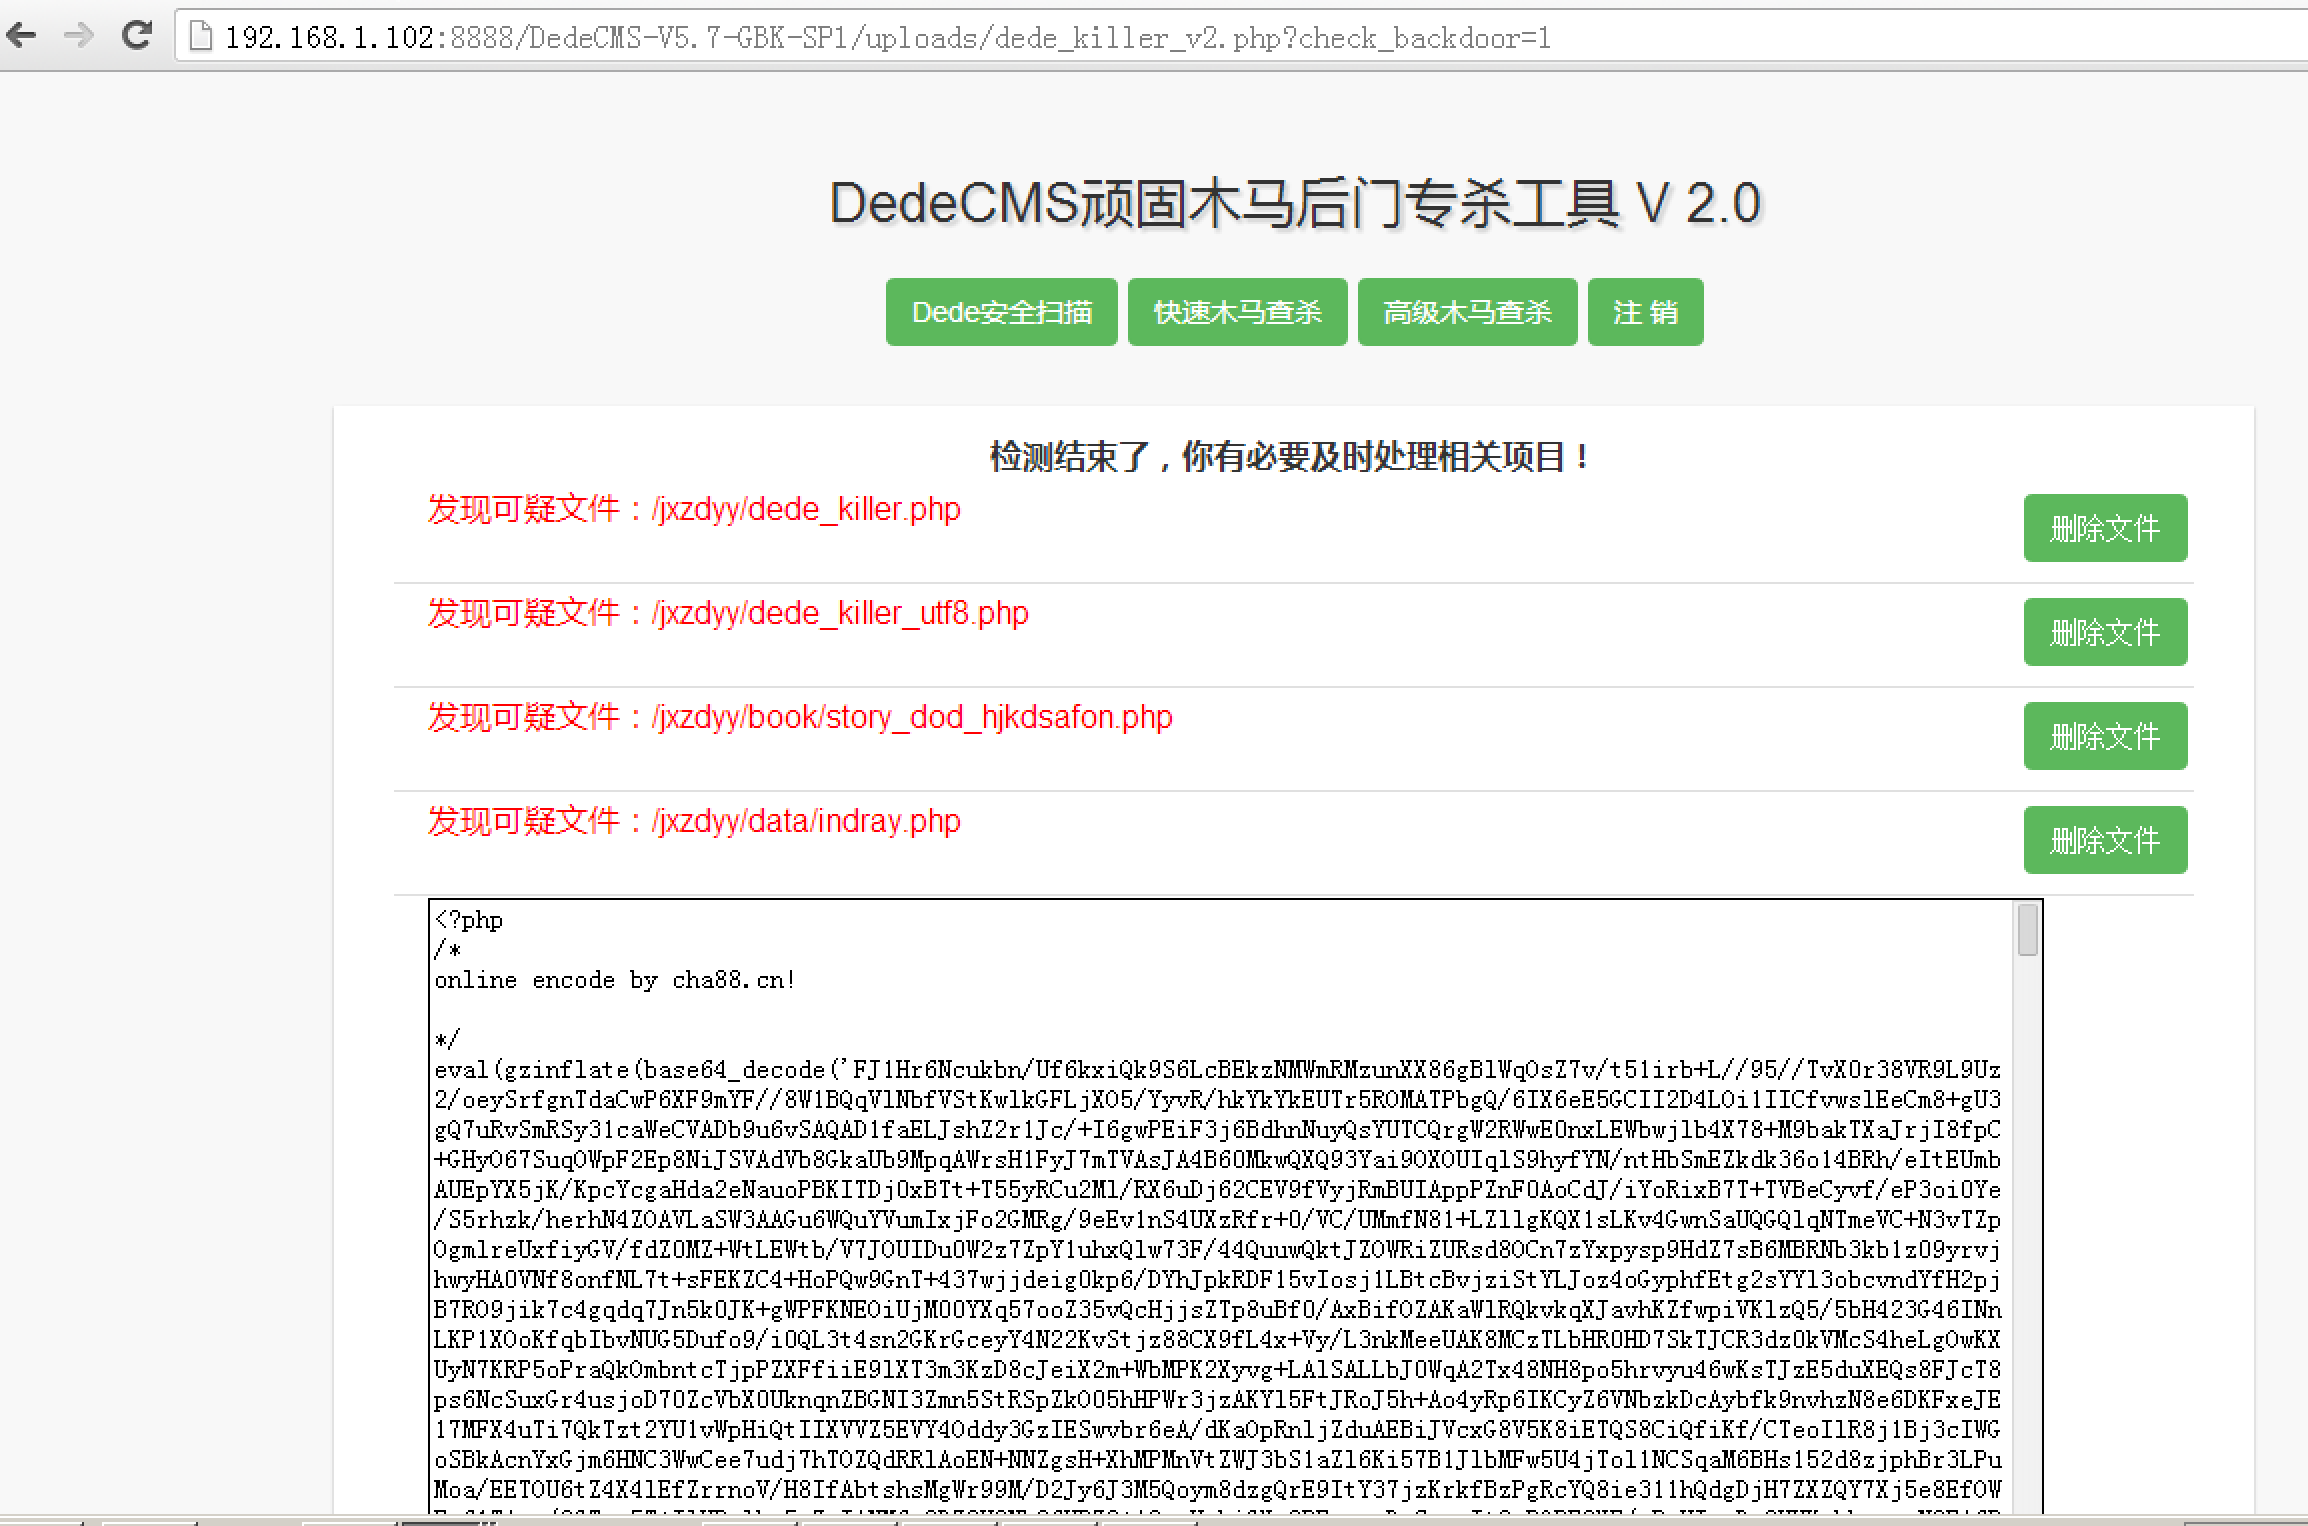Open the Dede安全扫描 scan
This screenshot has height=1526, width=2308.
(x=1001, y=312)
